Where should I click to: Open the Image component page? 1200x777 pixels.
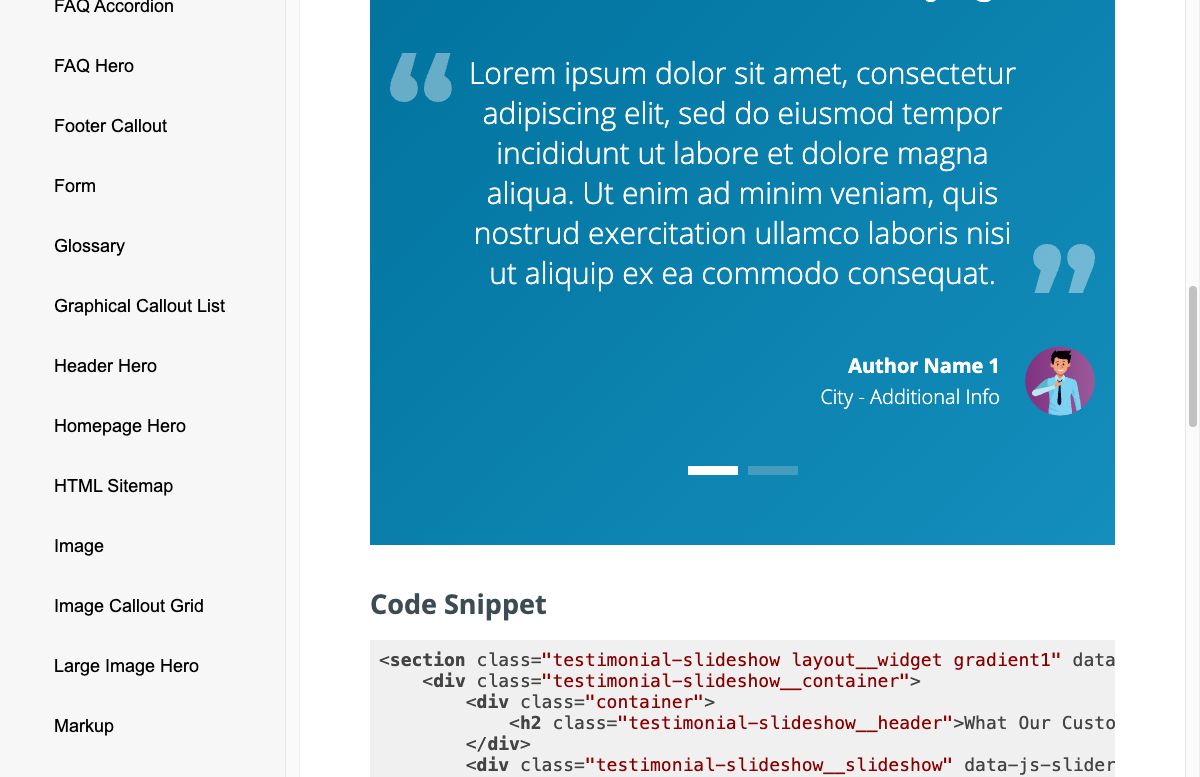tap(78, 546)
